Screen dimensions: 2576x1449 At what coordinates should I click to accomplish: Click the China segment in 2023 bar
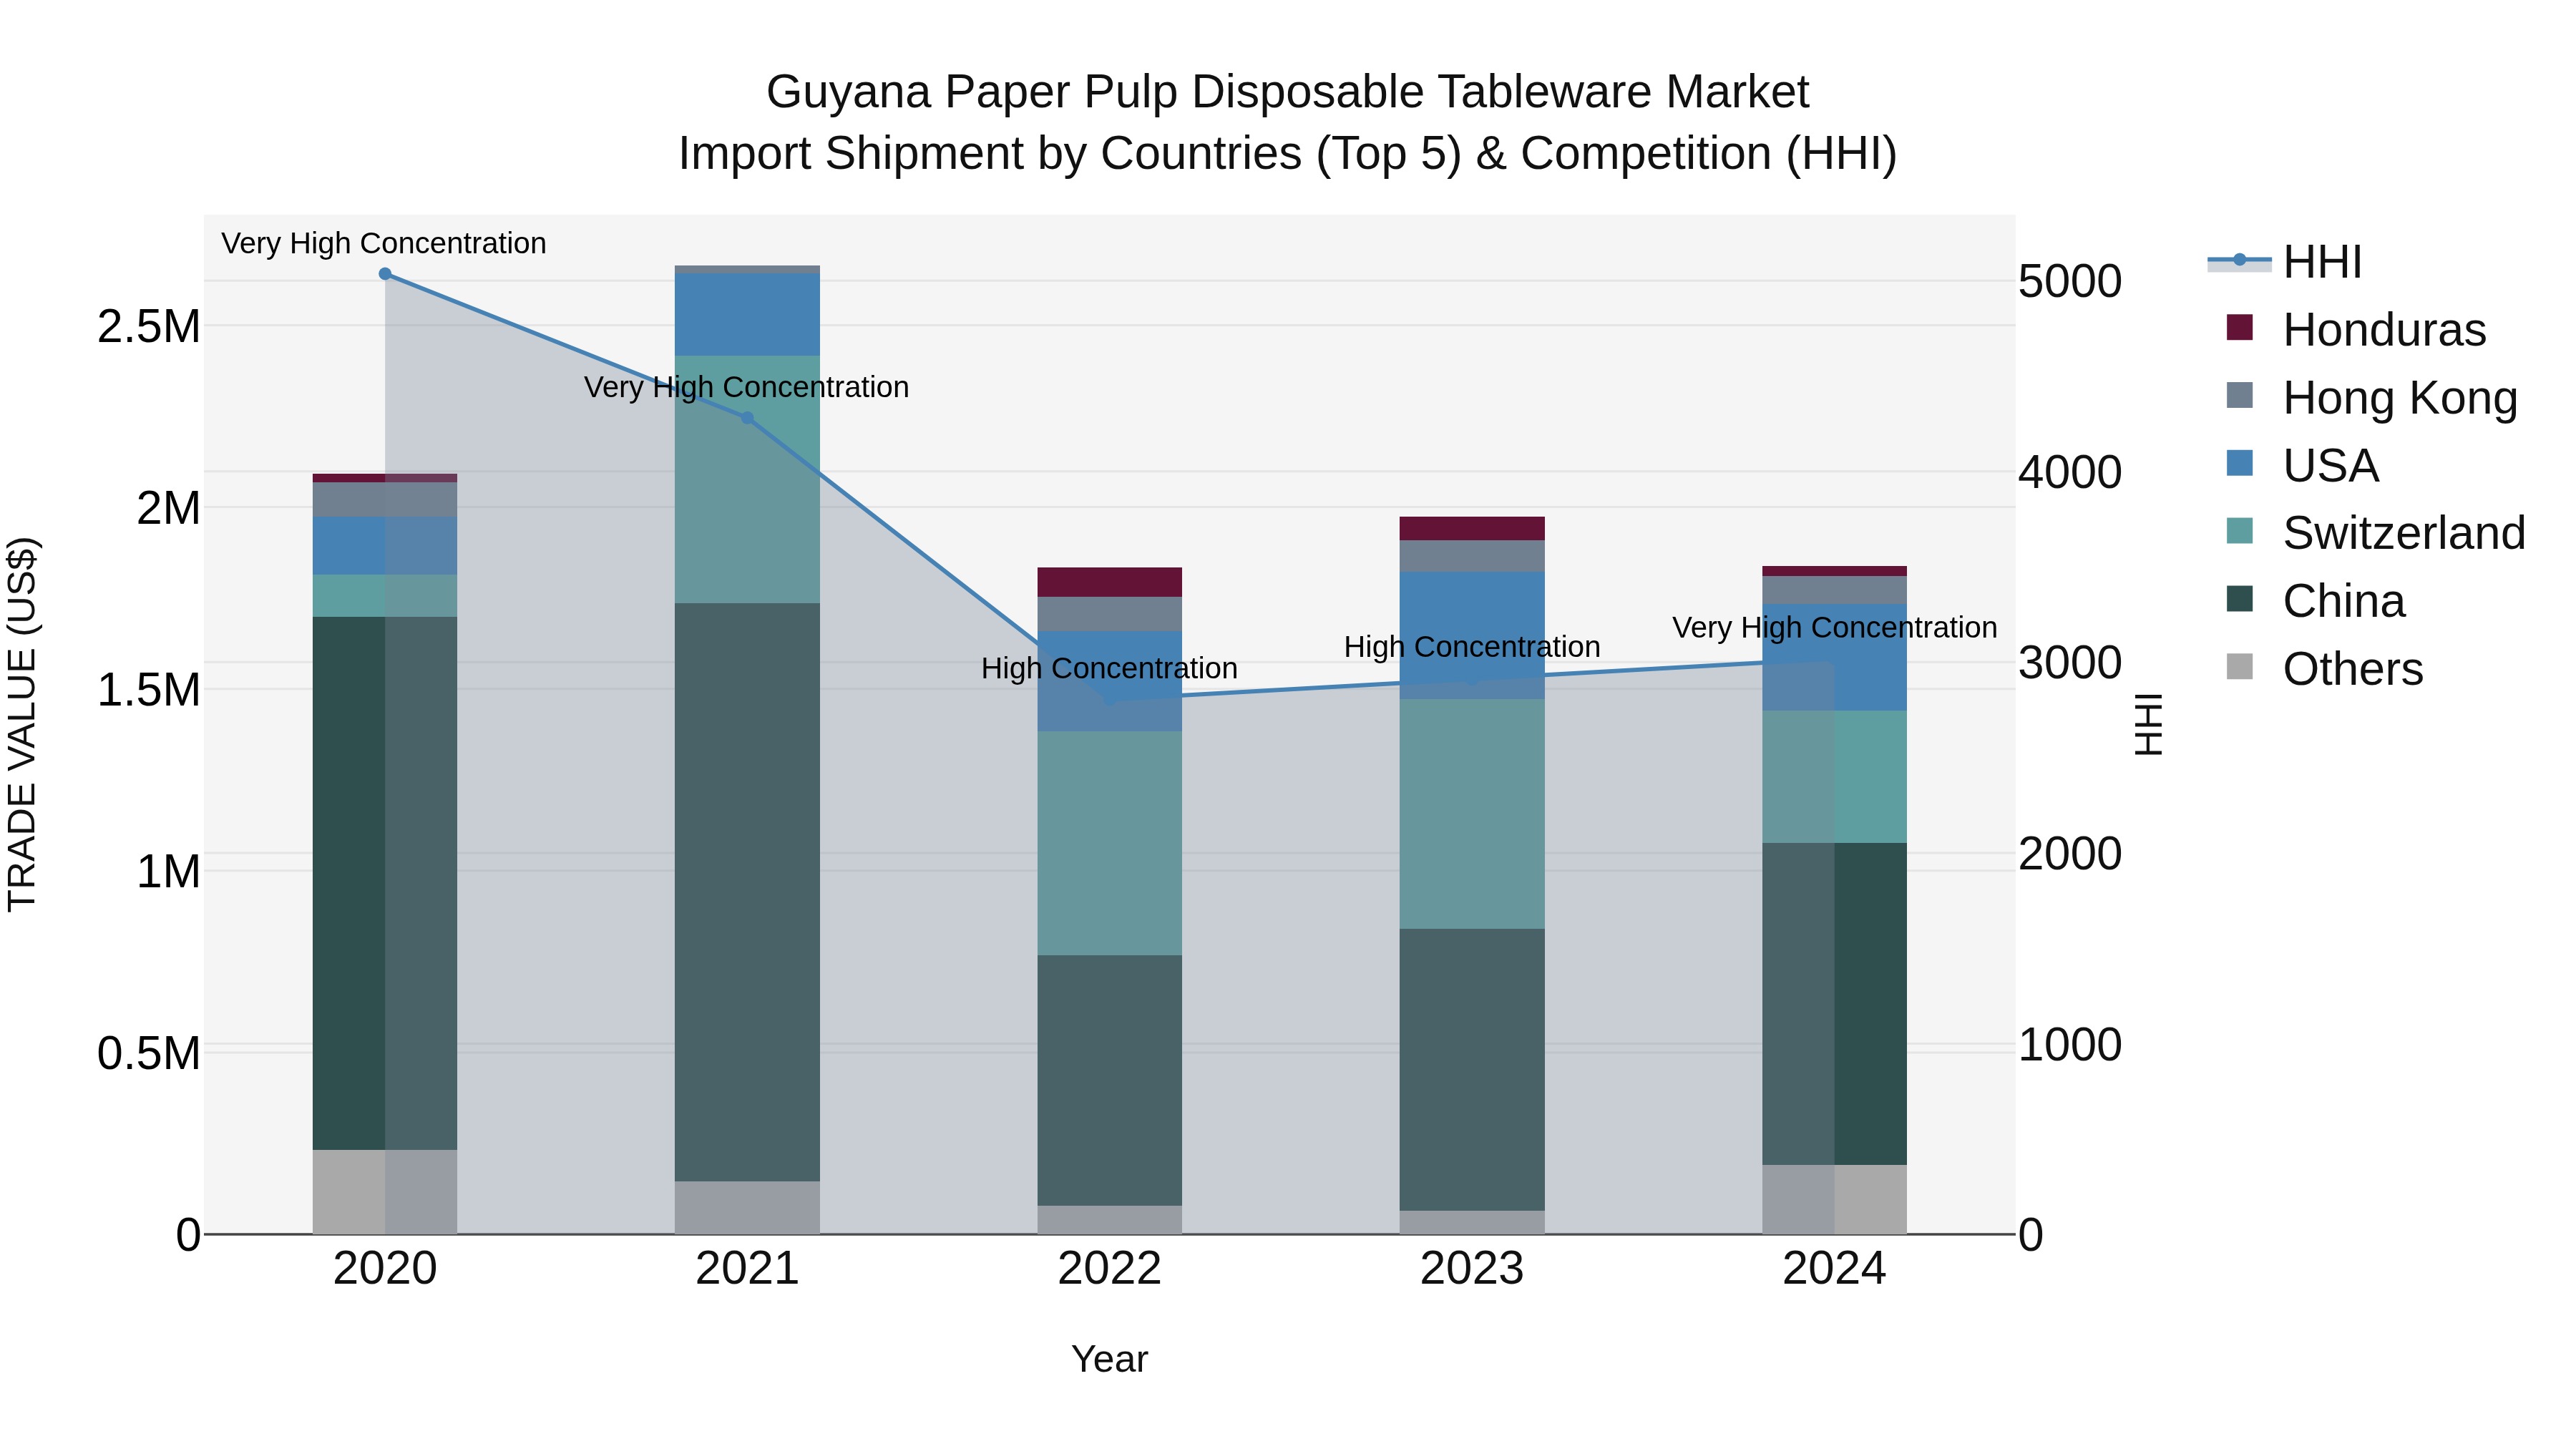tap(1472, 1070)
